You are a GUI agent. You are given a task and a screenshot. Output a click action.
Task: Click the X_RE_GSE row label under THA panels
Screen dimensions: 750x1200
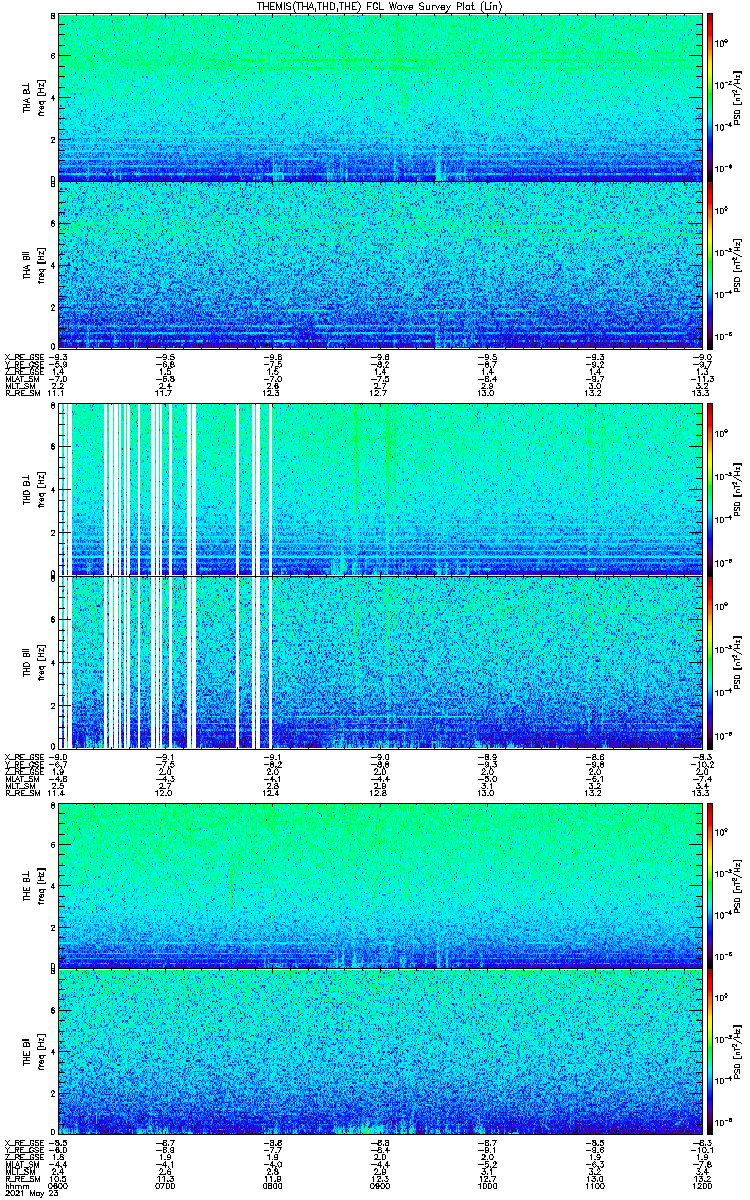click(x=23, y=356)
